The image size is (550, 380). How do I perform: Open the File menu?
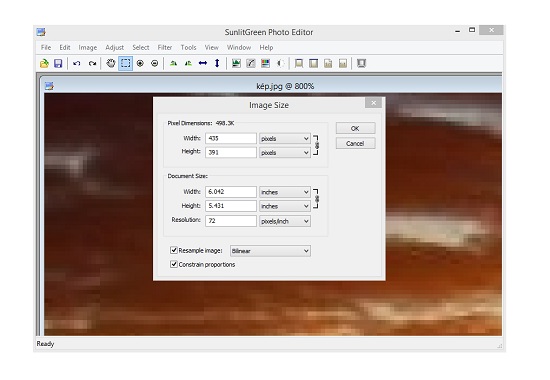point(46,47)
